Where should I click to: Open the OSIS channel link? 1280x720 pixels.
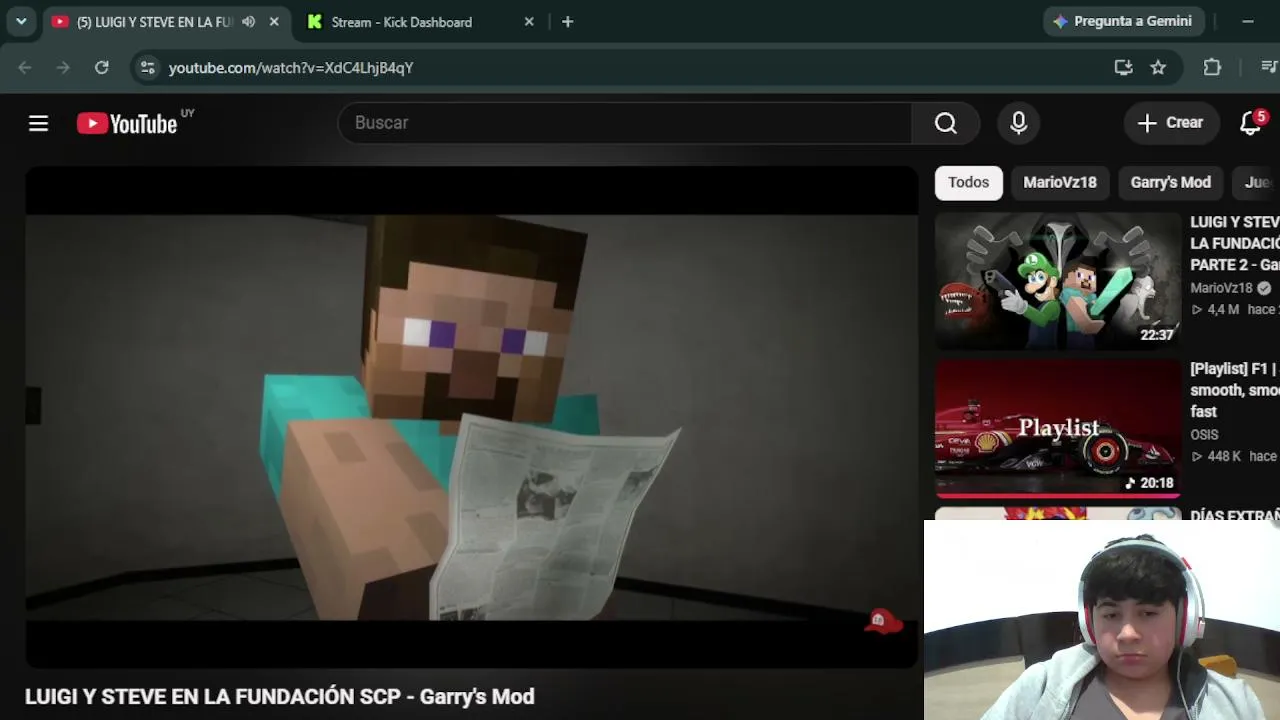tap(1204, 435)
